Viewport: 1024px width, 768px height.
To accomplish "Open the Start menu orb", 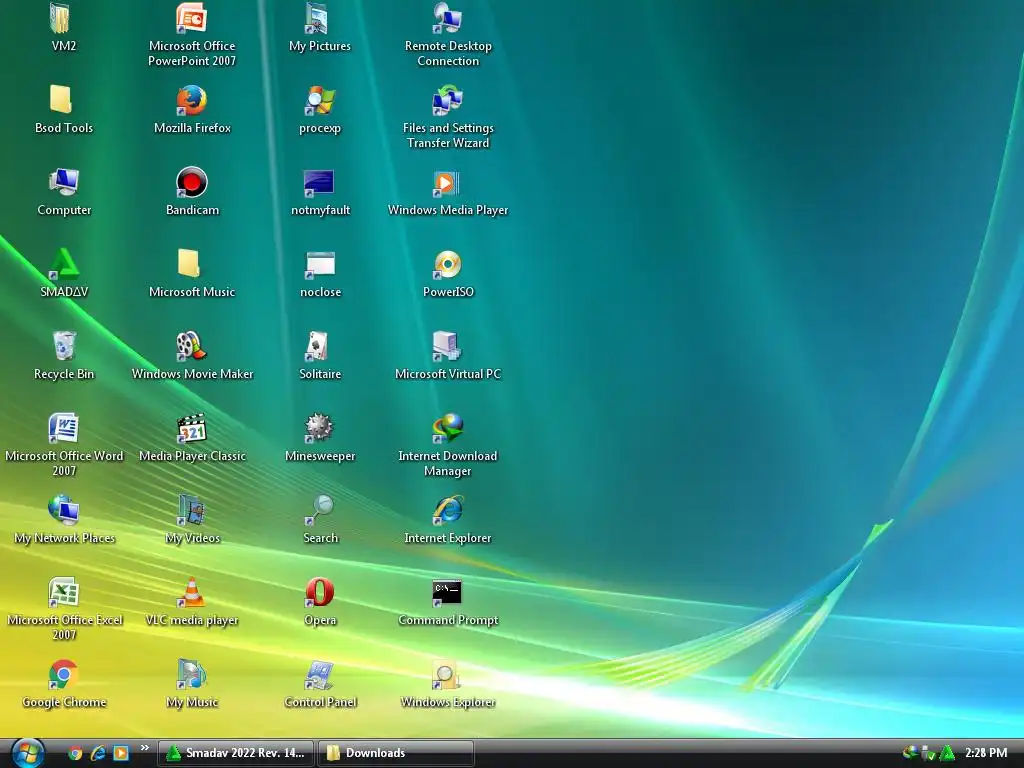I will click(27, 753).
